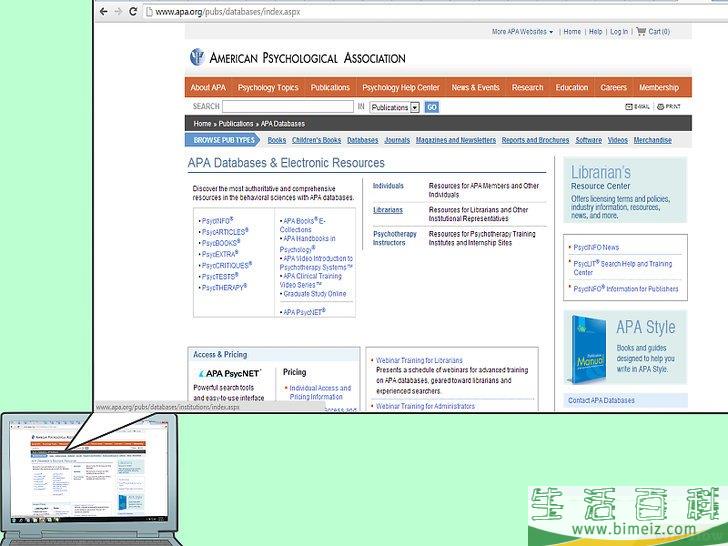
Task: Browse the Books pub type
Action: [277, 140]
